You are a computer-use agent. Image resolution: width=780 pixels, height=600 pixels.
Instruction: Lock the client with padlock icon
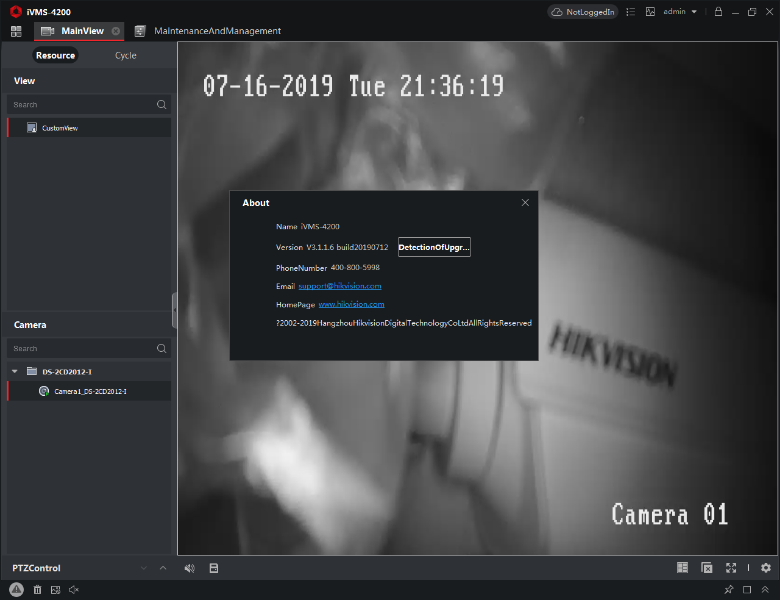[x=718, y=11]
